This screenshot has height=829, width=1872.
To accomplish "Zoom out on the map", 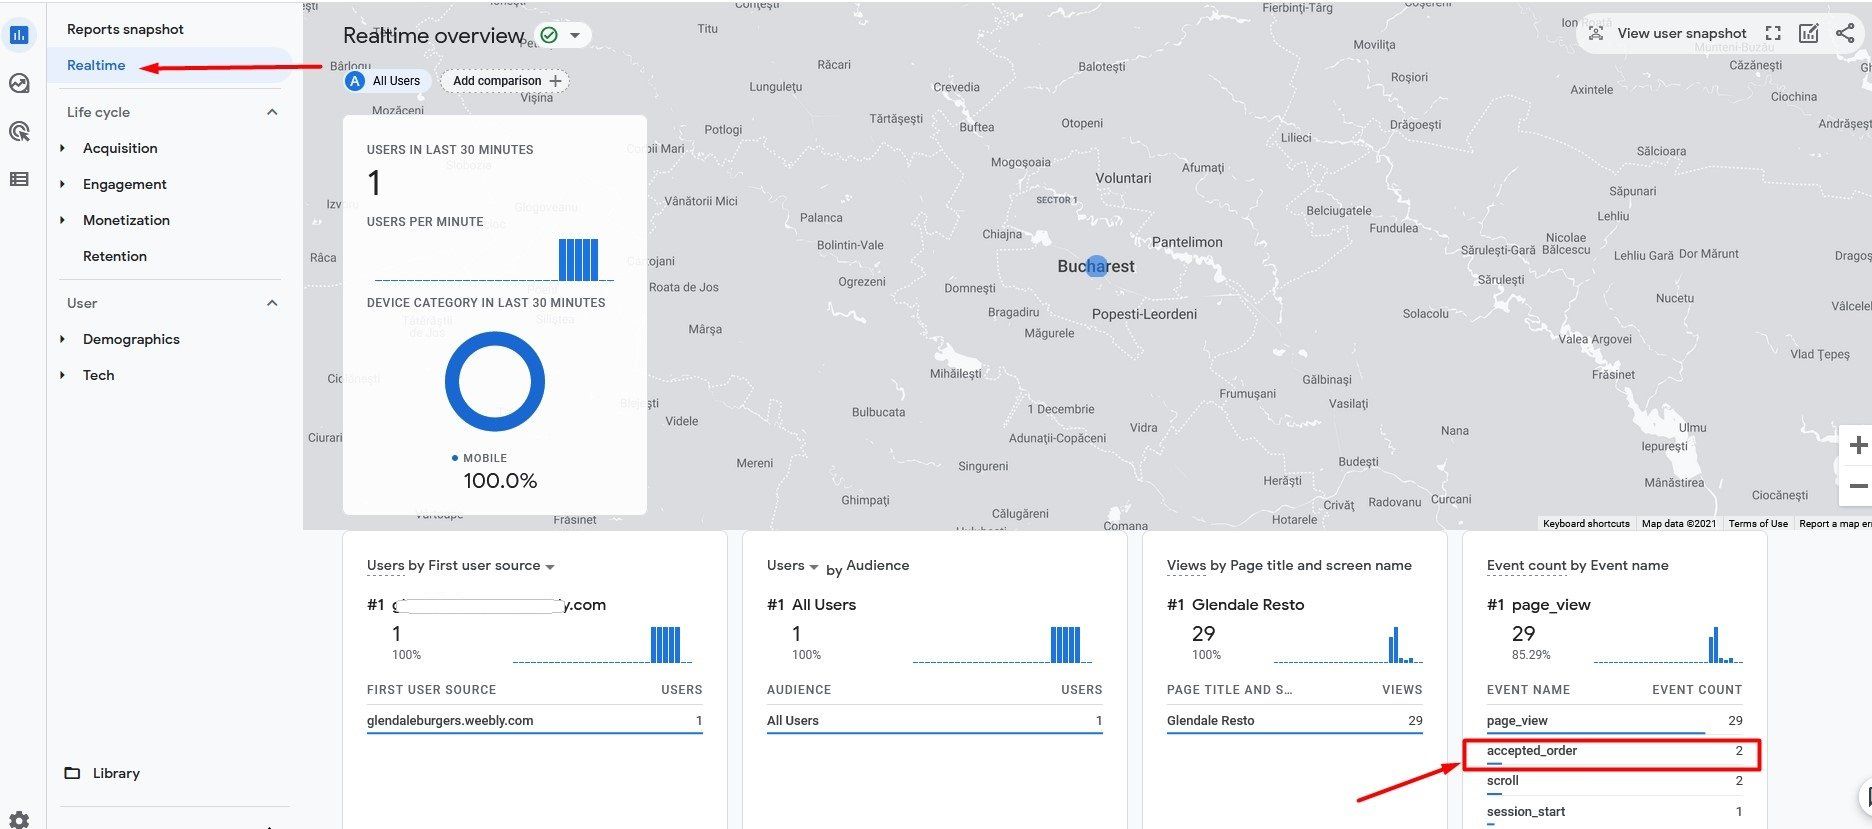I will pyautogui.click(x=1858, y=486).
